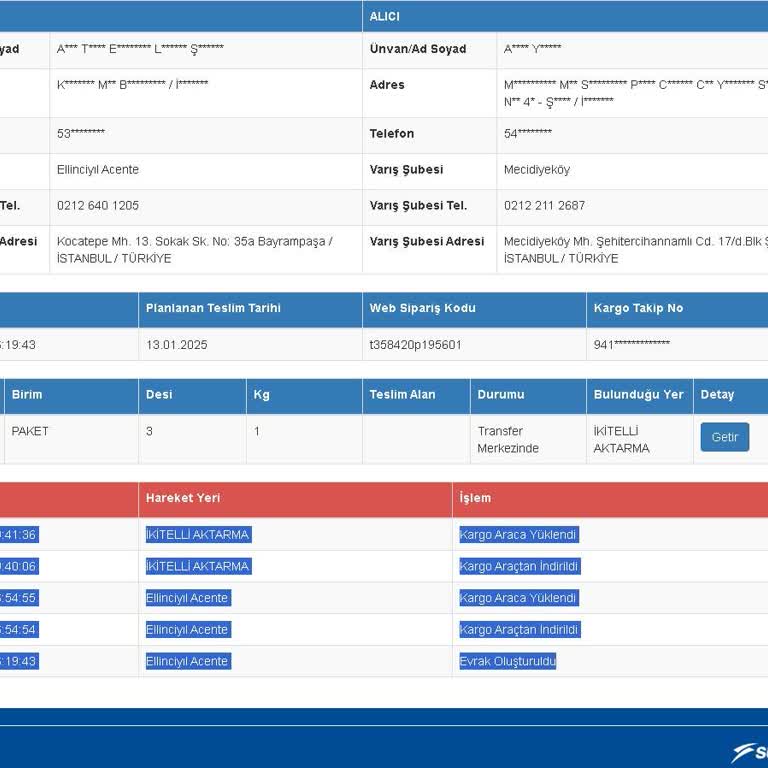Click the Mecidiyeköy arrival branch value
The image size is (768, 768).
pos(537,170)
